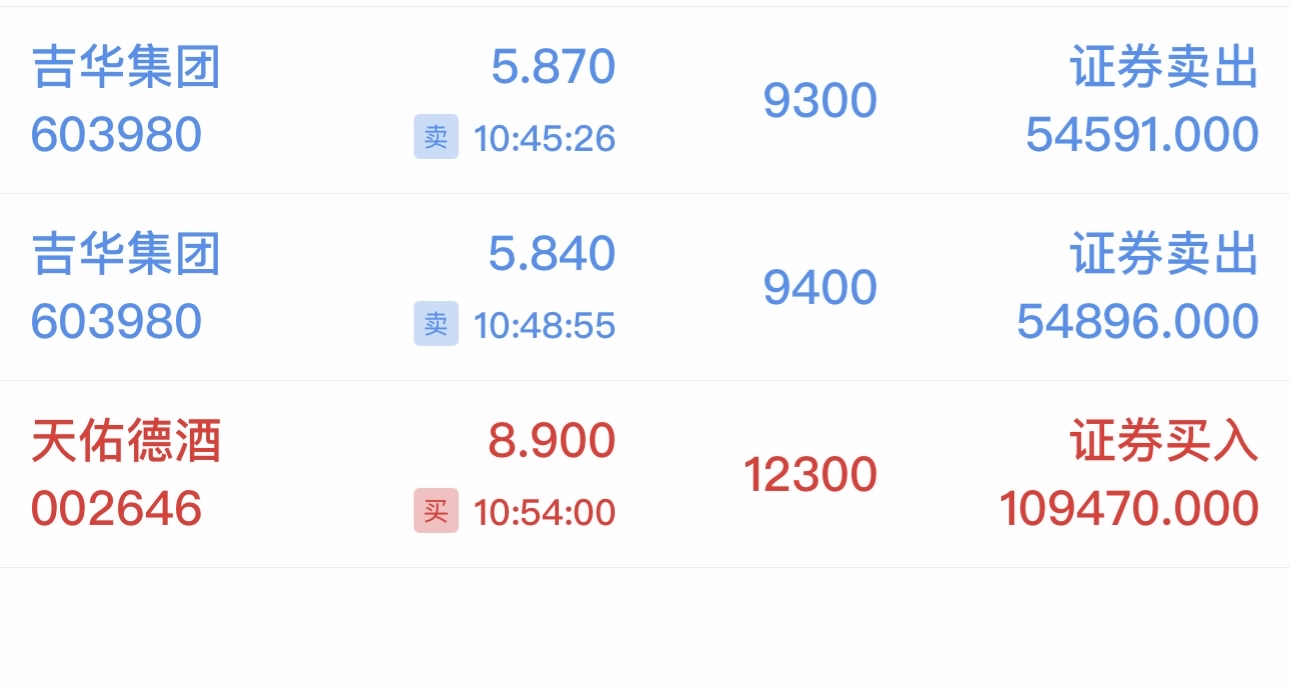Select amount 54591.000
1290x690 pixels.
coord(1142,135)
